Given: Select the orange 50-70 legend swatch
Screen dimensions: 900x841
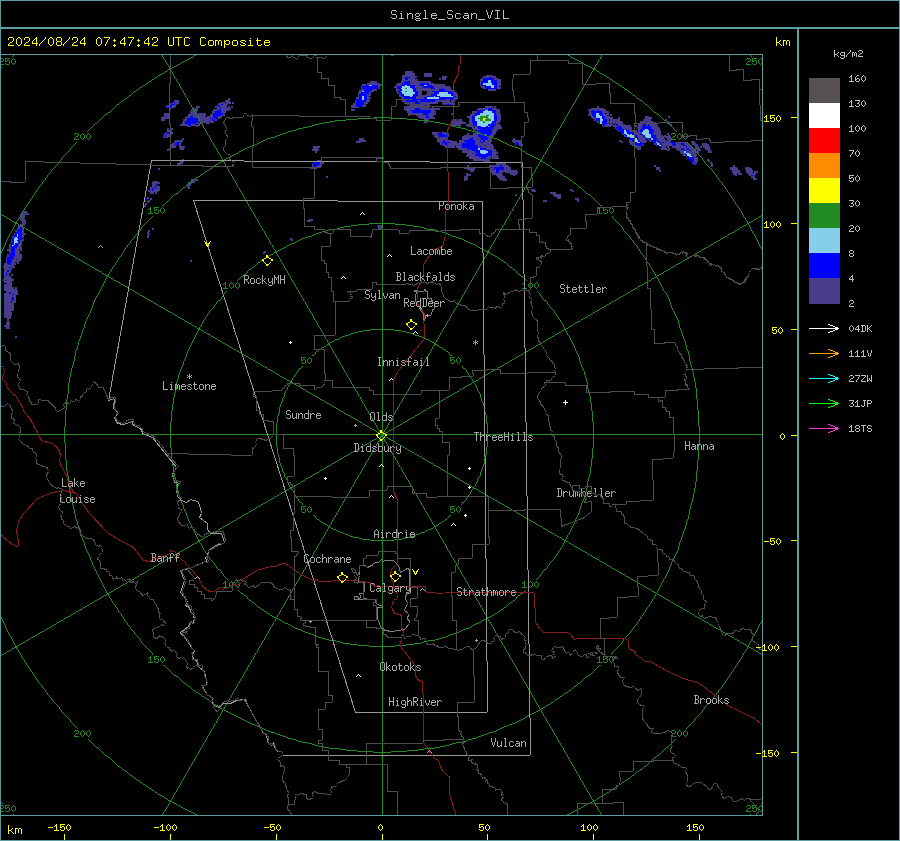Looking at the screenshot, I should tap(824, 165).
